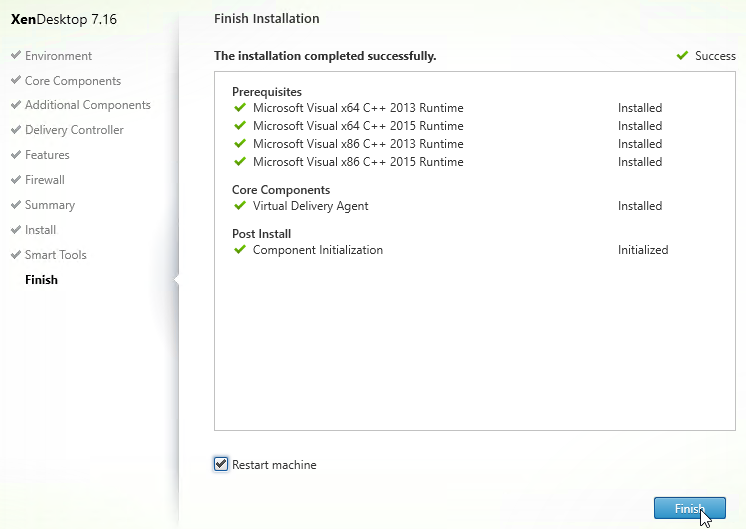
Task: Click checkmark beside Visual x86 C++ 2013 Runtime
Action: [x=240, y=143]
